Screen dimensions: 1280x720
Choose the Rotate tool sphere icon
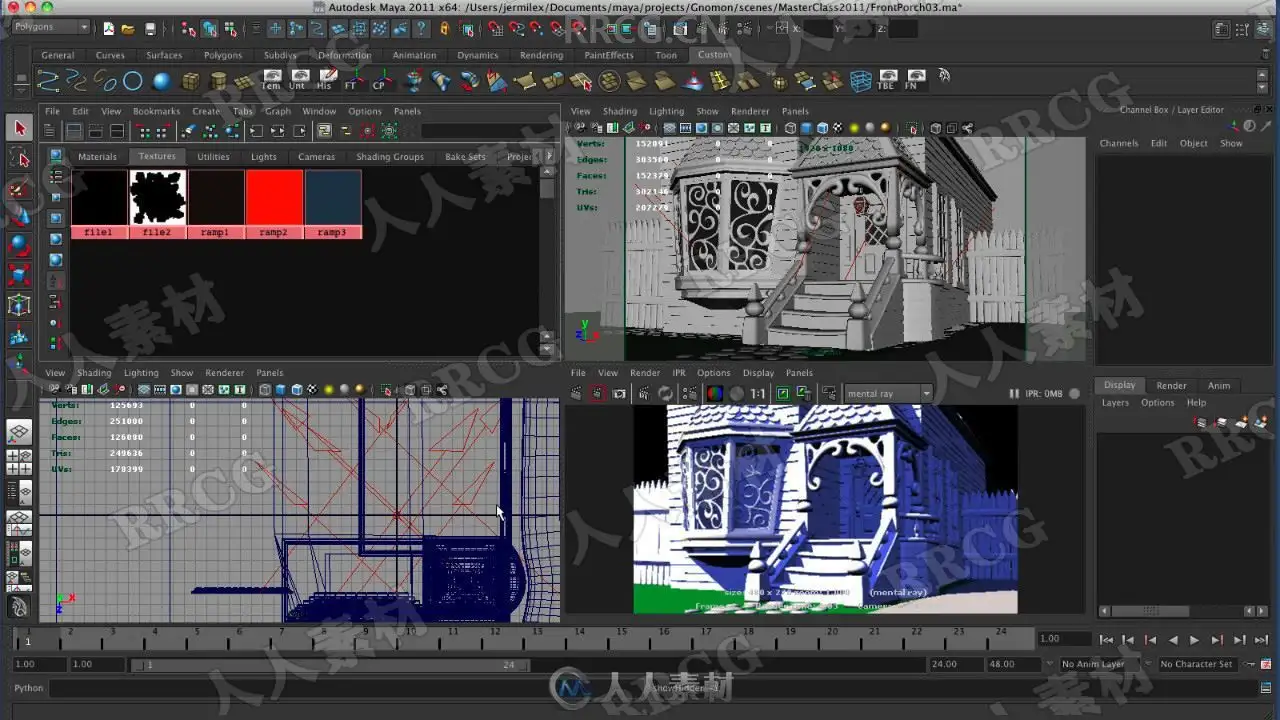click(x=19, y=245)
